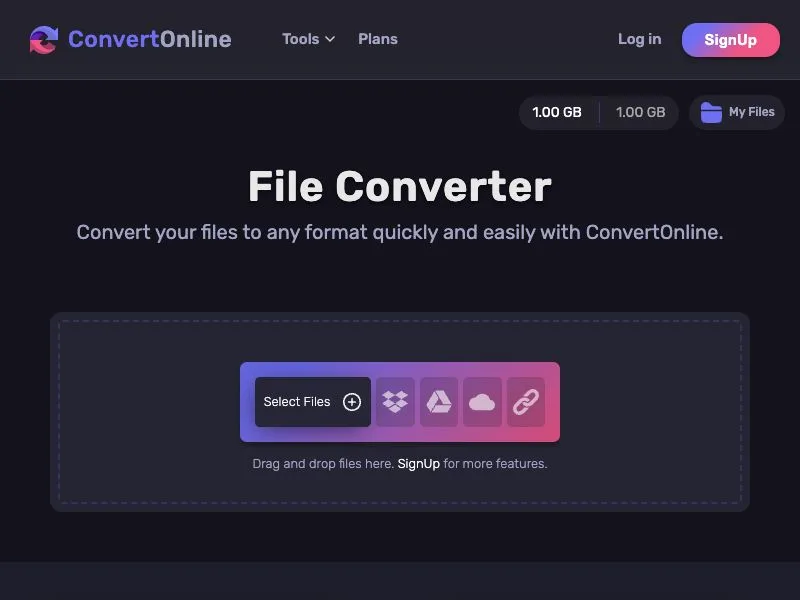The width and height of the screenshot is (800, 600).
Task: Import a file from Google Drive
Action: [x=439, y=402]
